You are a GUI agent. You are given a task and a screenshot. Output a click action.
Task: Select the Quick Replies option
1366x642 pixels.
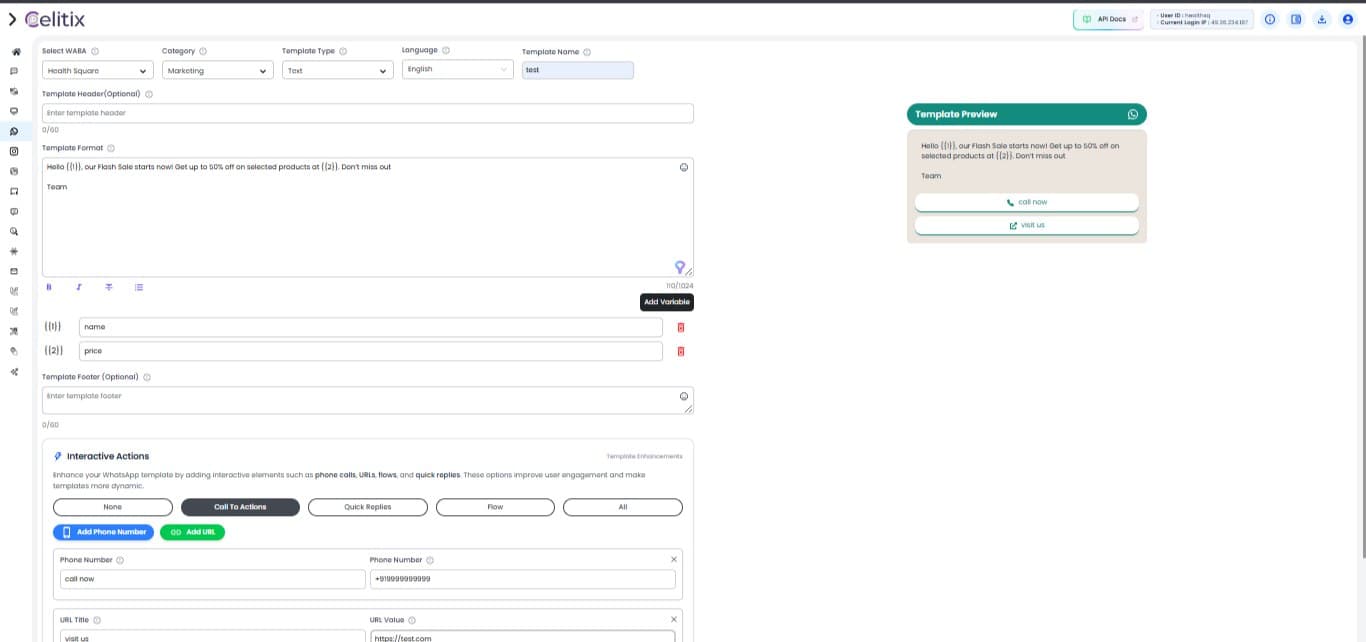(368, 507)
